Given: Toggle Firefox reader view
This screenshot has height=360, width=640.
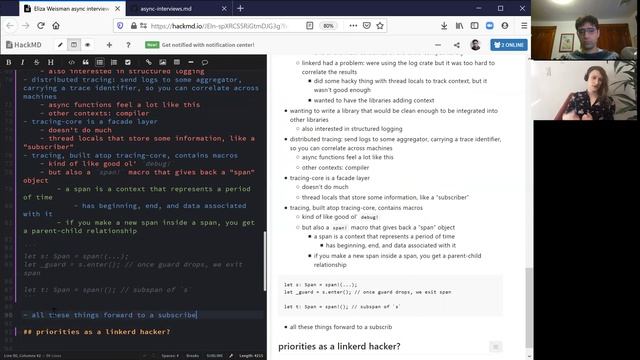Looking at the screenshot, I should pyautogui.click(x=309, y=26).
